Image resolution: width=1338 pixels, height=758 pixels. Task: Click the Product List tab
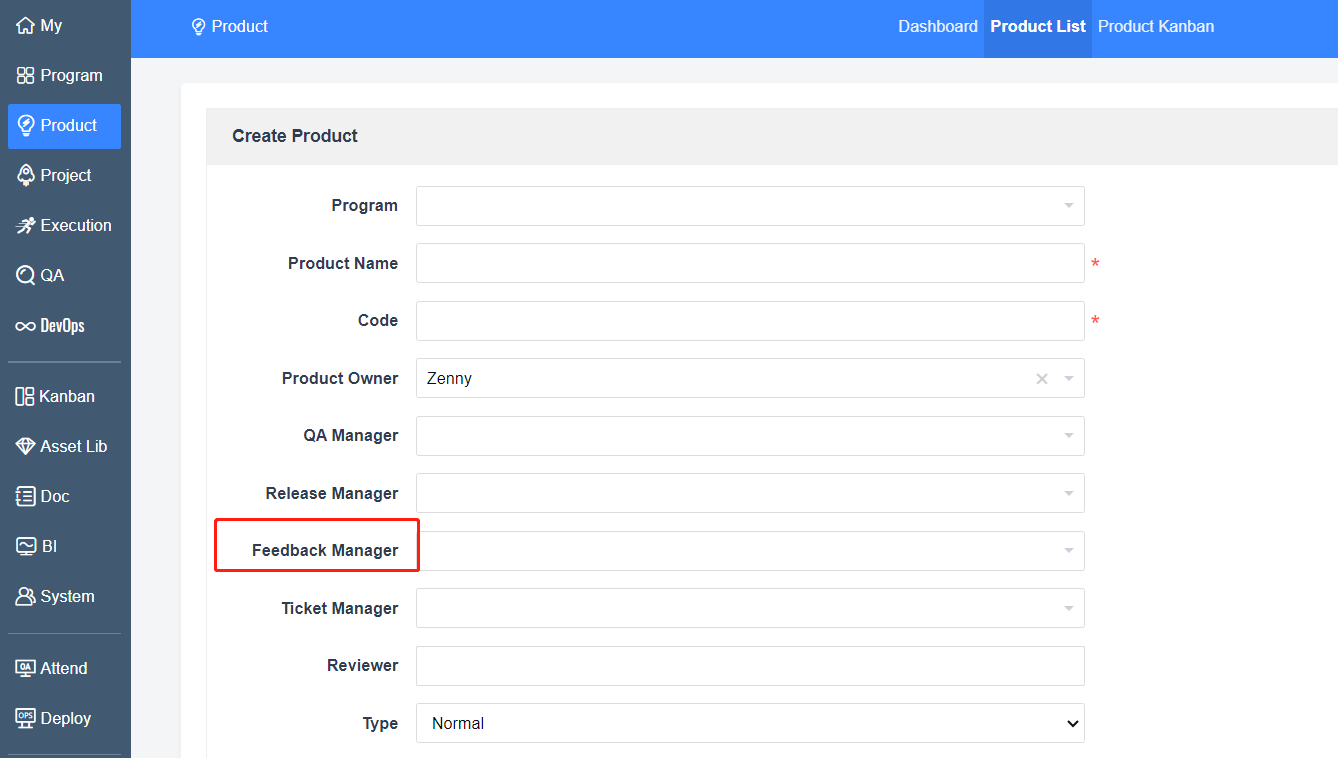(x=1037, y=27)
